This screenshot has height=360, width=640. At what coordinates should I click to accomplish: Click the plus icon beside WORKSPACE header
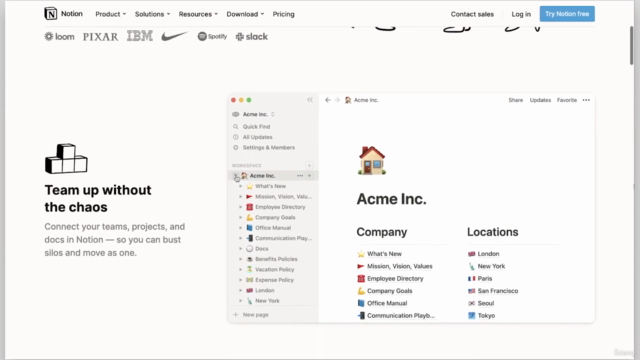[309, 165]
